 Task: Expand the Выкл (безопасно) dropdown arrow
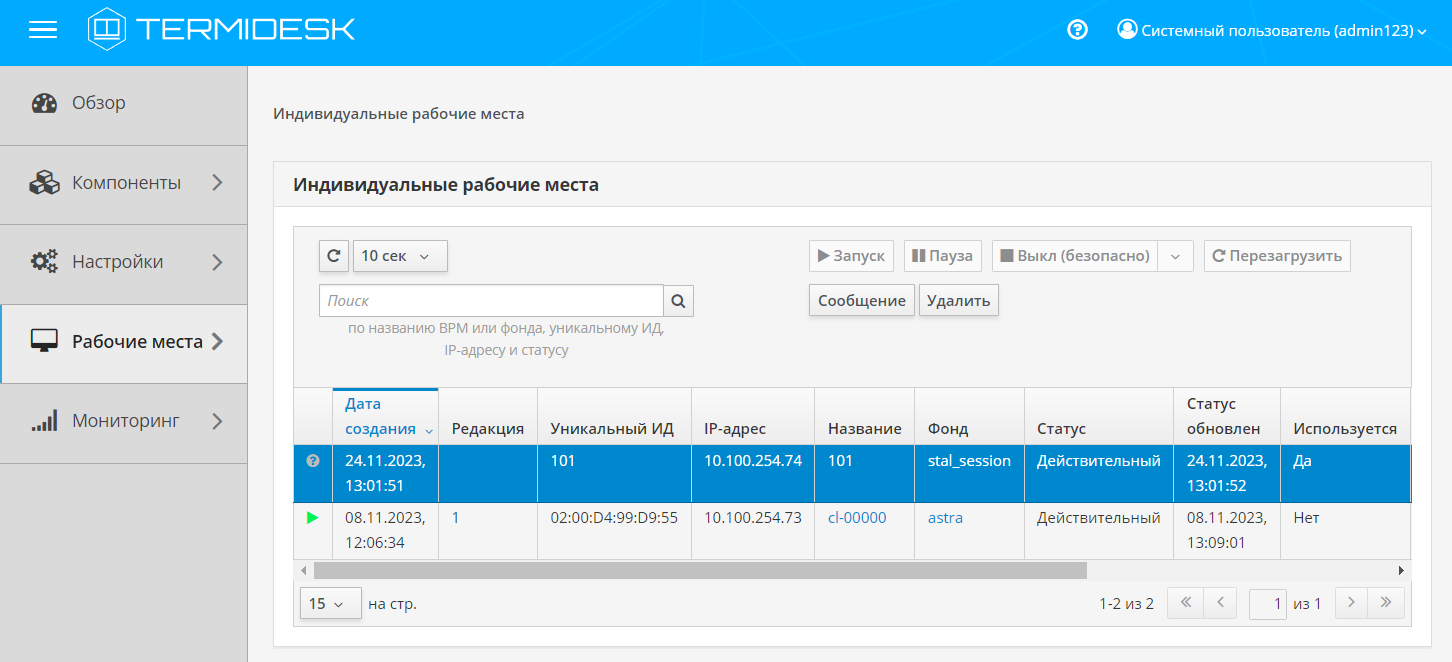(x=1175, y=256)
